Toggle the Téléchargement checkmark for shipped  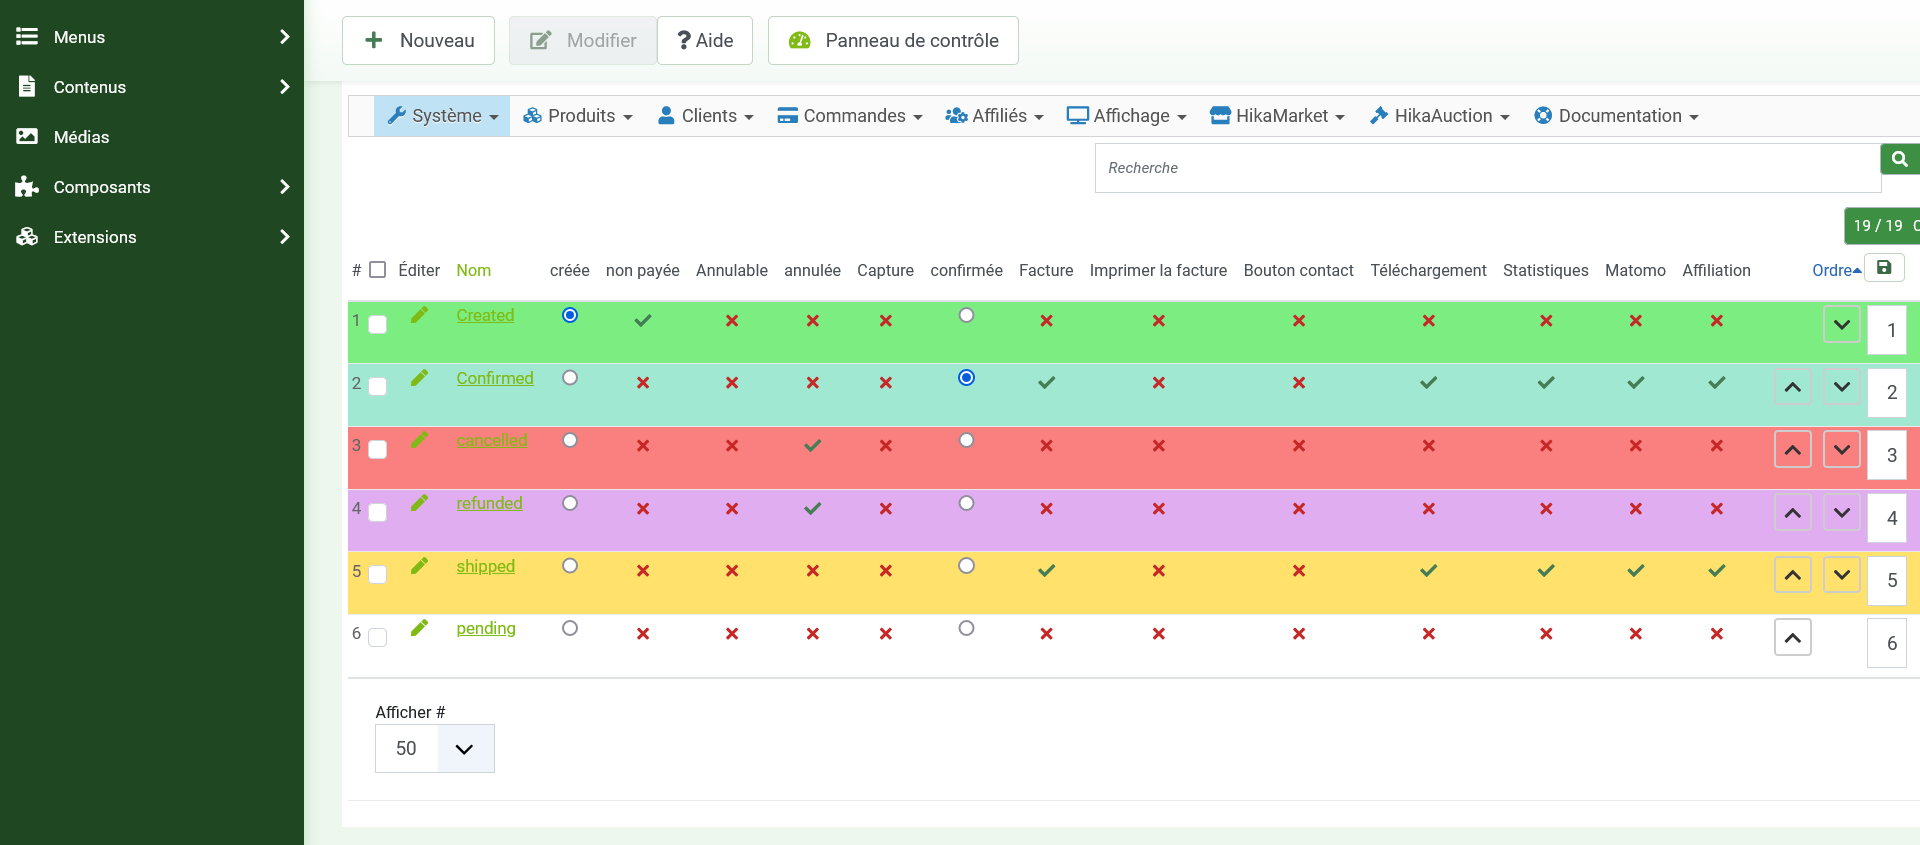[1429, 571]
